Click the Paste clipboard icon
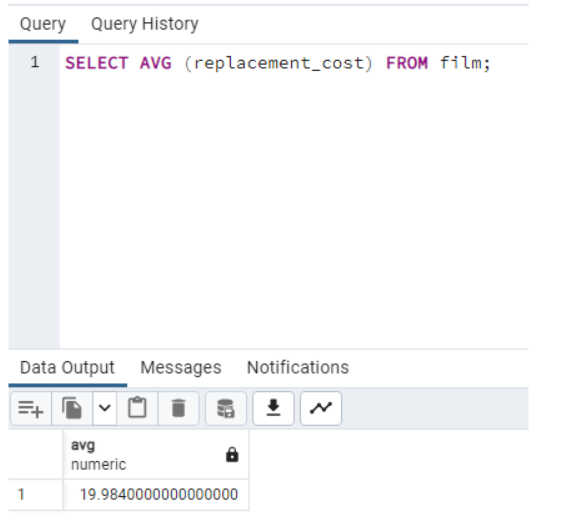 pos(137,409)
